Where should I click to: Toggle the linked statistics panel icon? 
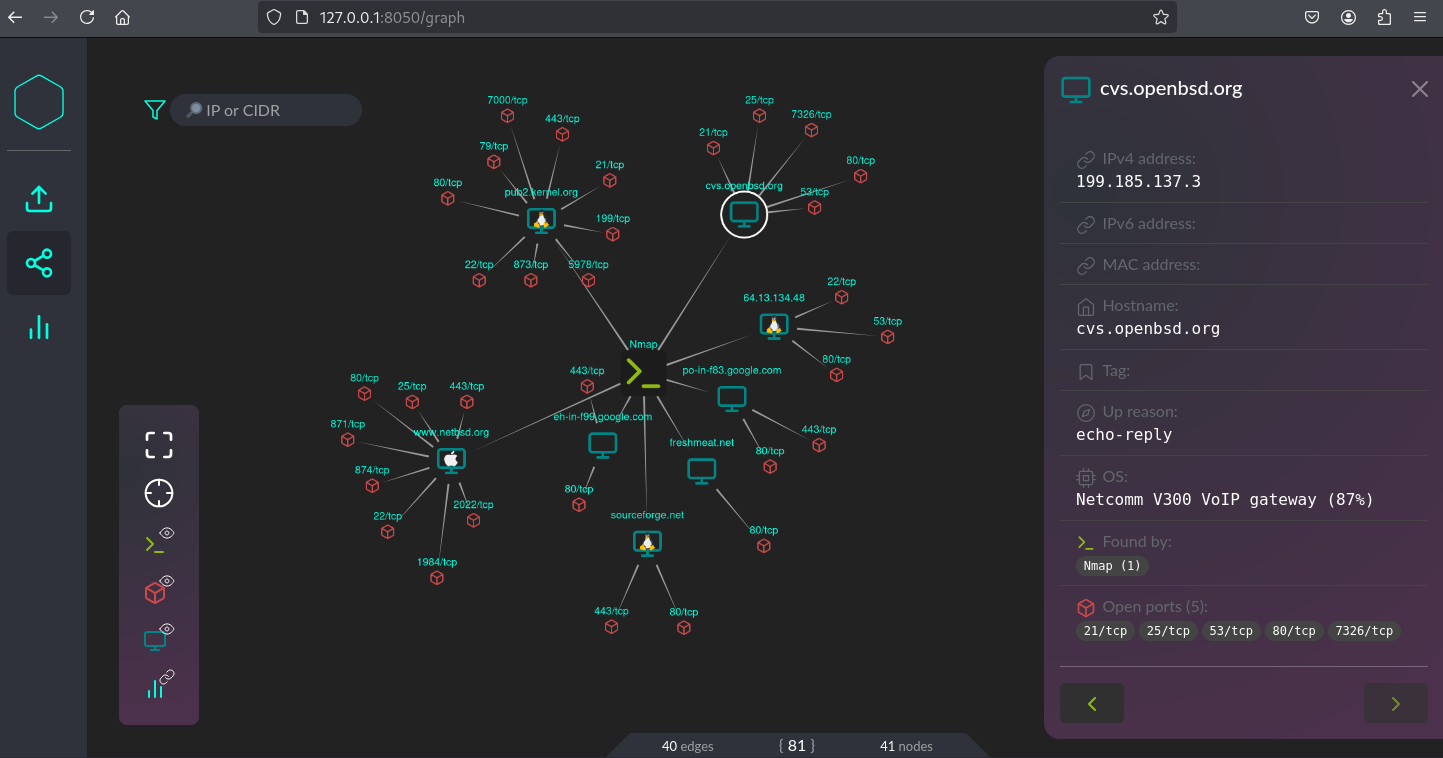click(158, 685)
